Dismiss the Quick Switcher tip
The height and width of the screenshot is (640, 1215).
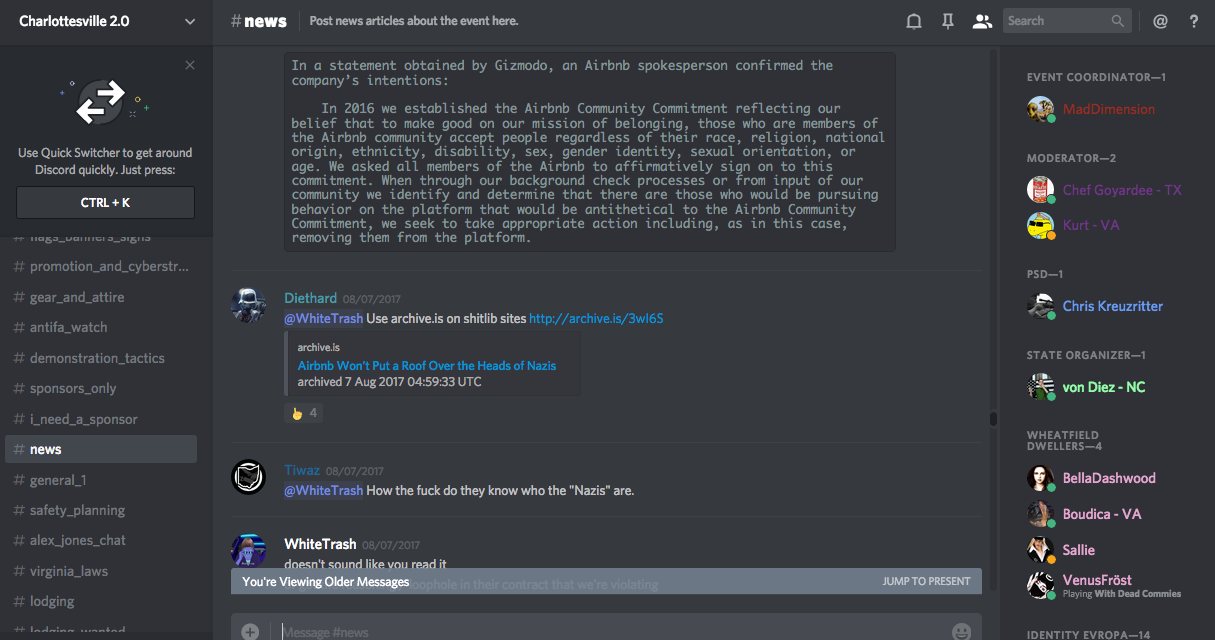click(190, 65)
